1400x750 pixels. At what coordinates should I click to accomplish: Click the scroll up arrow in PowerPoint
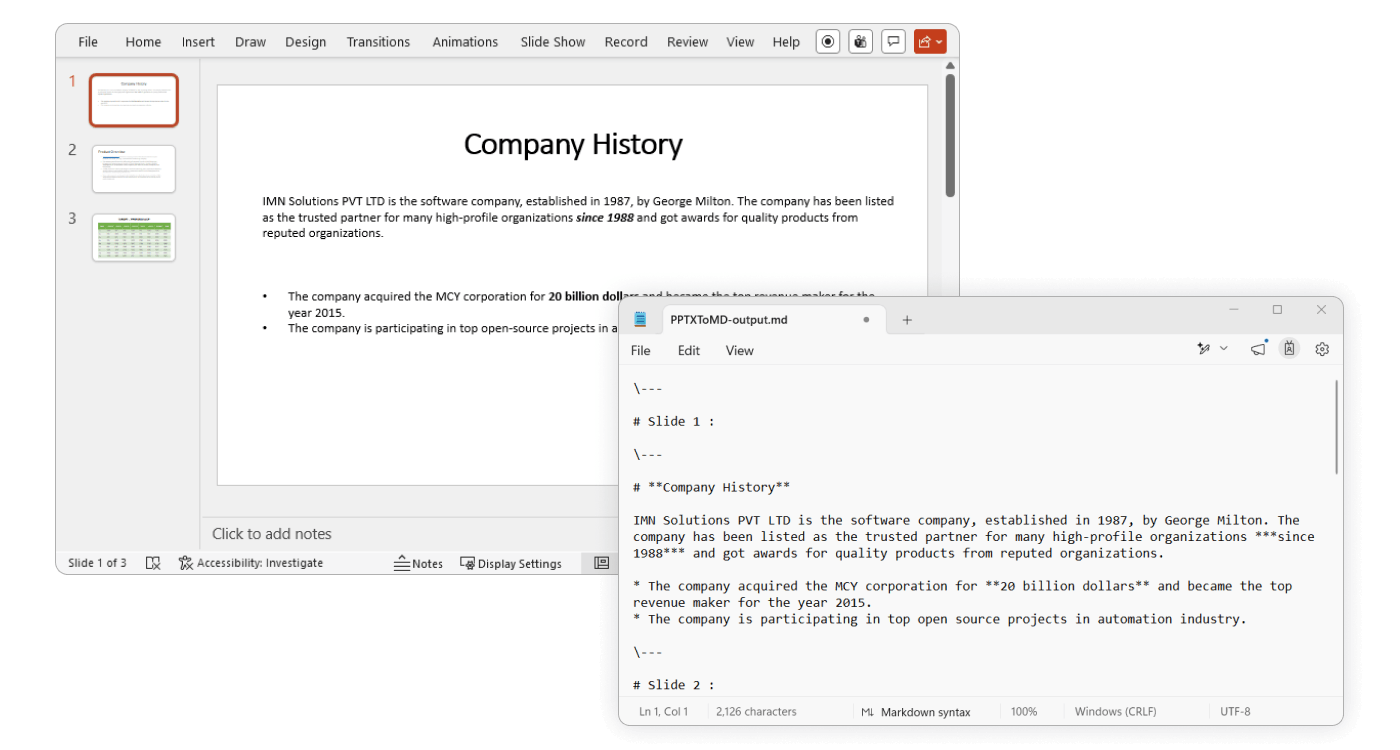[950, 65]
